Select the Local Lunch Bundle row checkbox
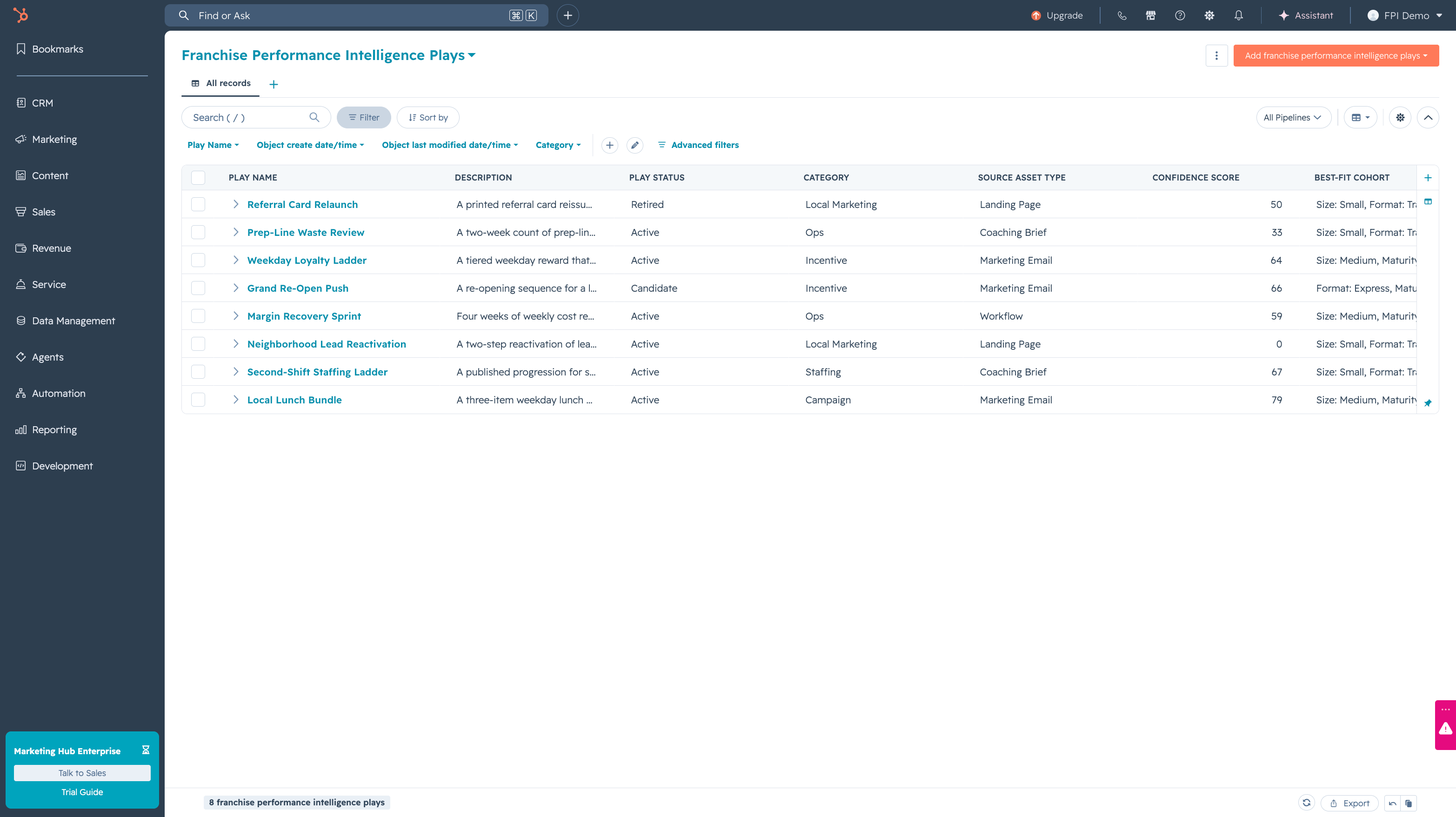Viewport: 1456px width, 817px height. click(198, 400)
